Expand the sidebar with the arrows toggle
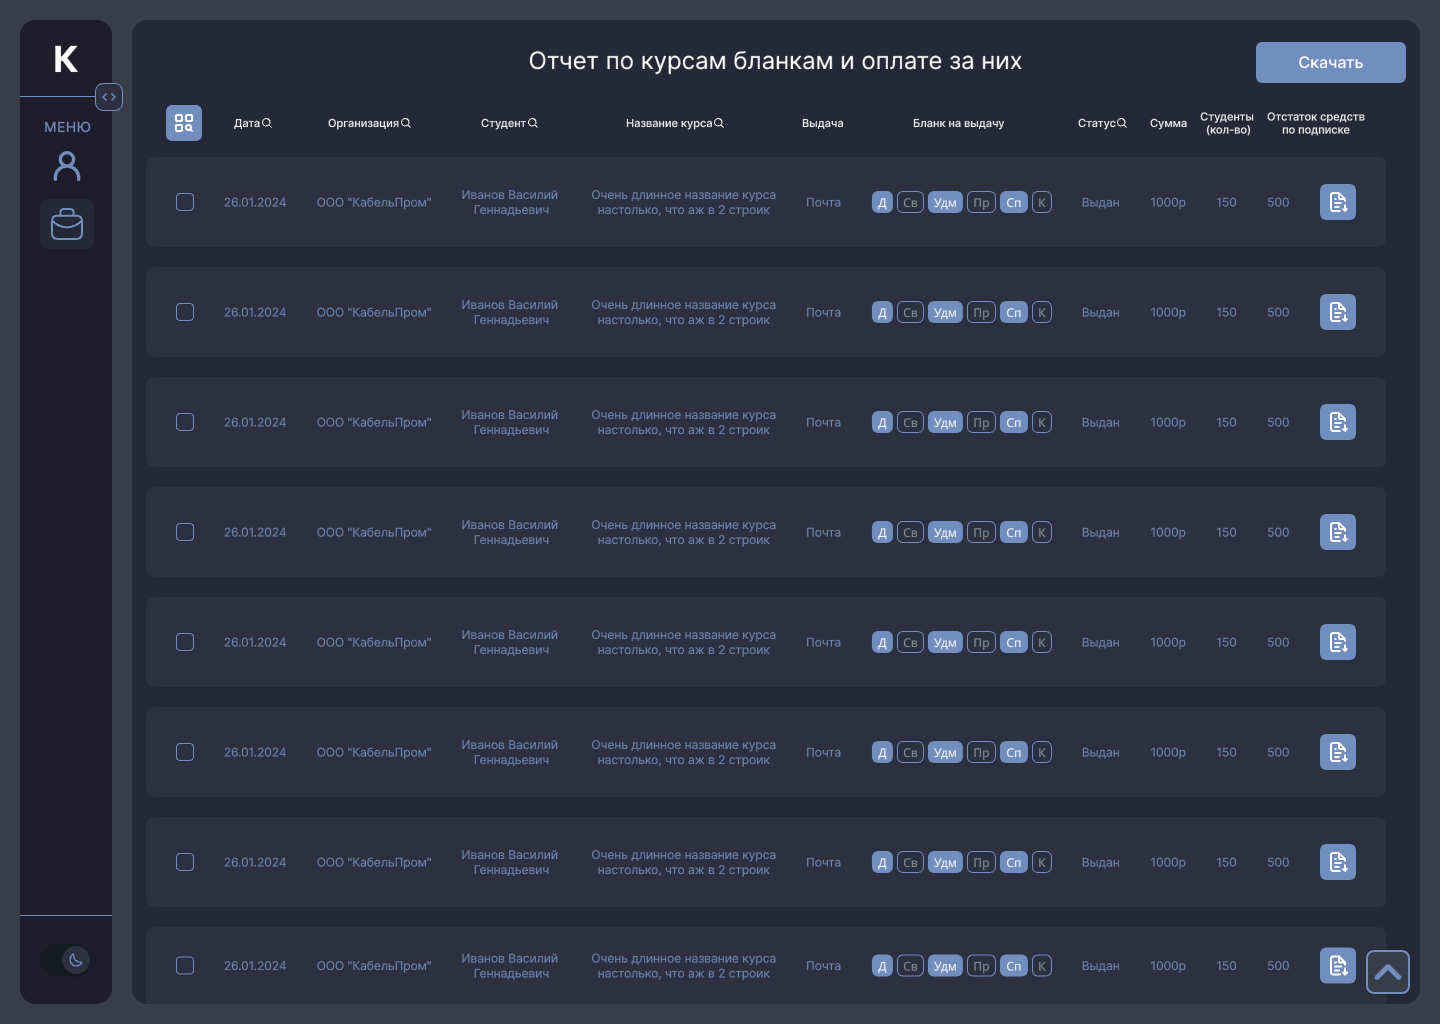This screenshot has width=1440, height=1024. coord(109,97)
